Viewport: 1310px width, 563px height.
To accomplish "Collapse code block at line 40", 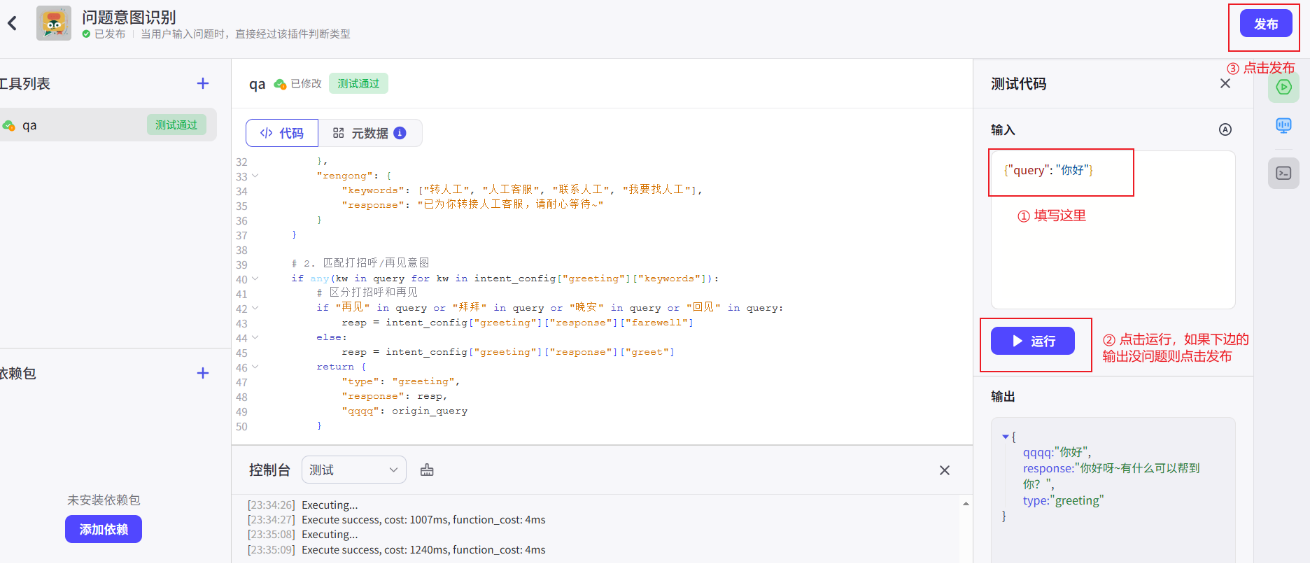I will click(x=254, y=278).
